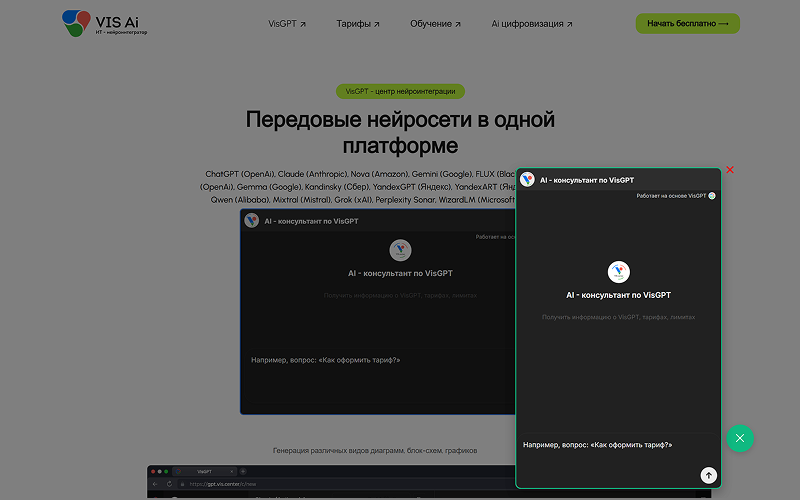Screen dimensions: 800x500
Task: Click the small globe icon by 'Работает на основе VisGPT'
Action: [712, 196]
